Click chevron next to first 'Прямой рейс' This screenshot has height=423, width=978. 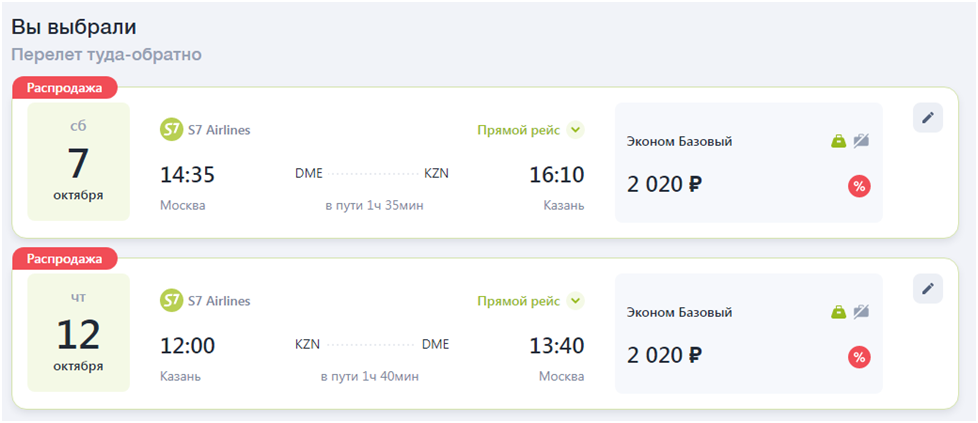tap(575, 129)
